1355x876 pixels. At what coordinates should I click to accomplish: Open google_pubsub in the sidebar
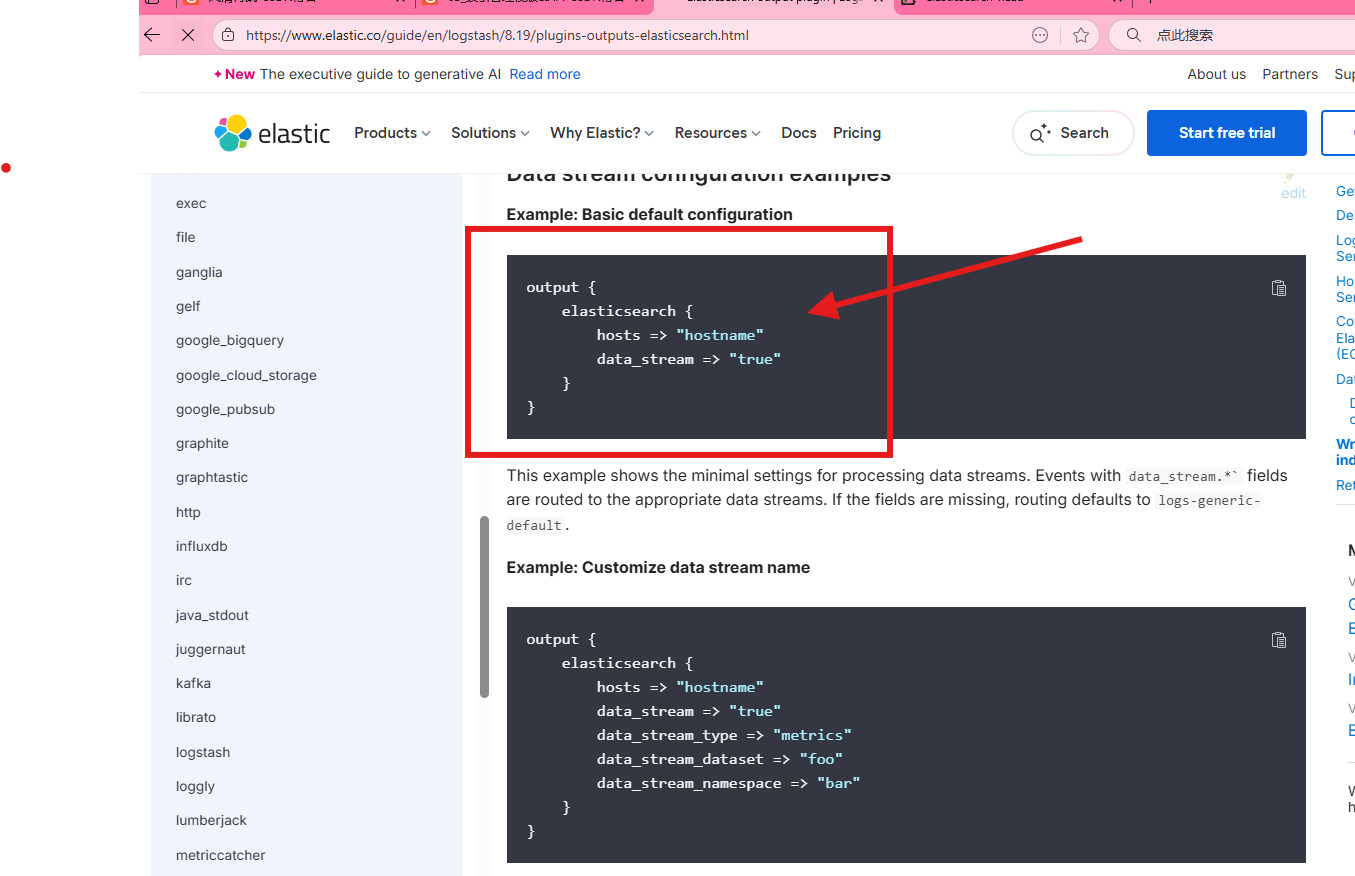225,409
